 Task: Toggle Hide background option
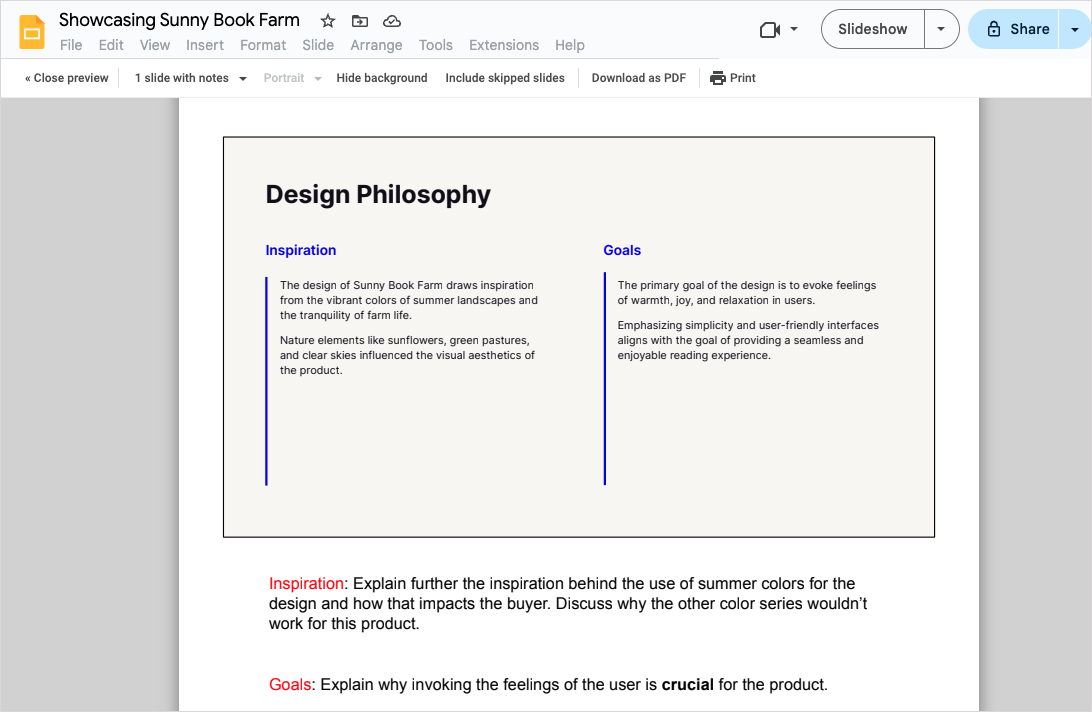coord(382,78)
